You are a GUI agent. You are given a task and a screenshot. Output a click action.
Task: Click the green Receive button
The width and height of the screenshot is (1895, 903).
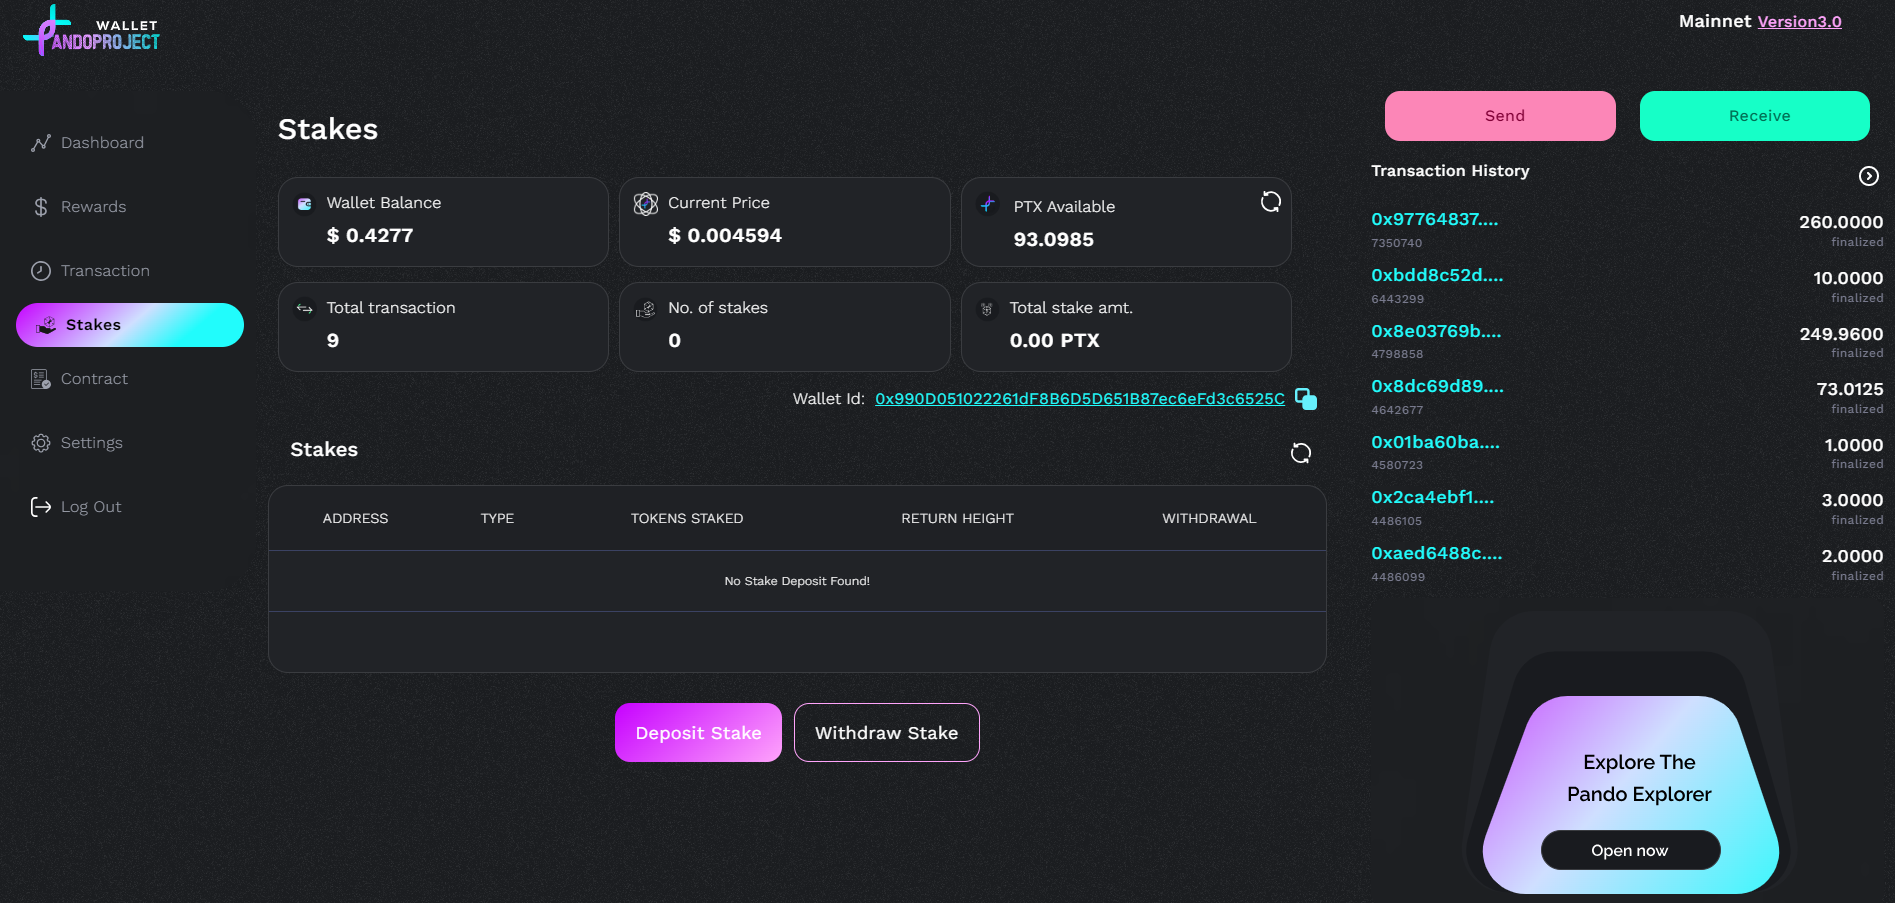[x=1754, y=116]
